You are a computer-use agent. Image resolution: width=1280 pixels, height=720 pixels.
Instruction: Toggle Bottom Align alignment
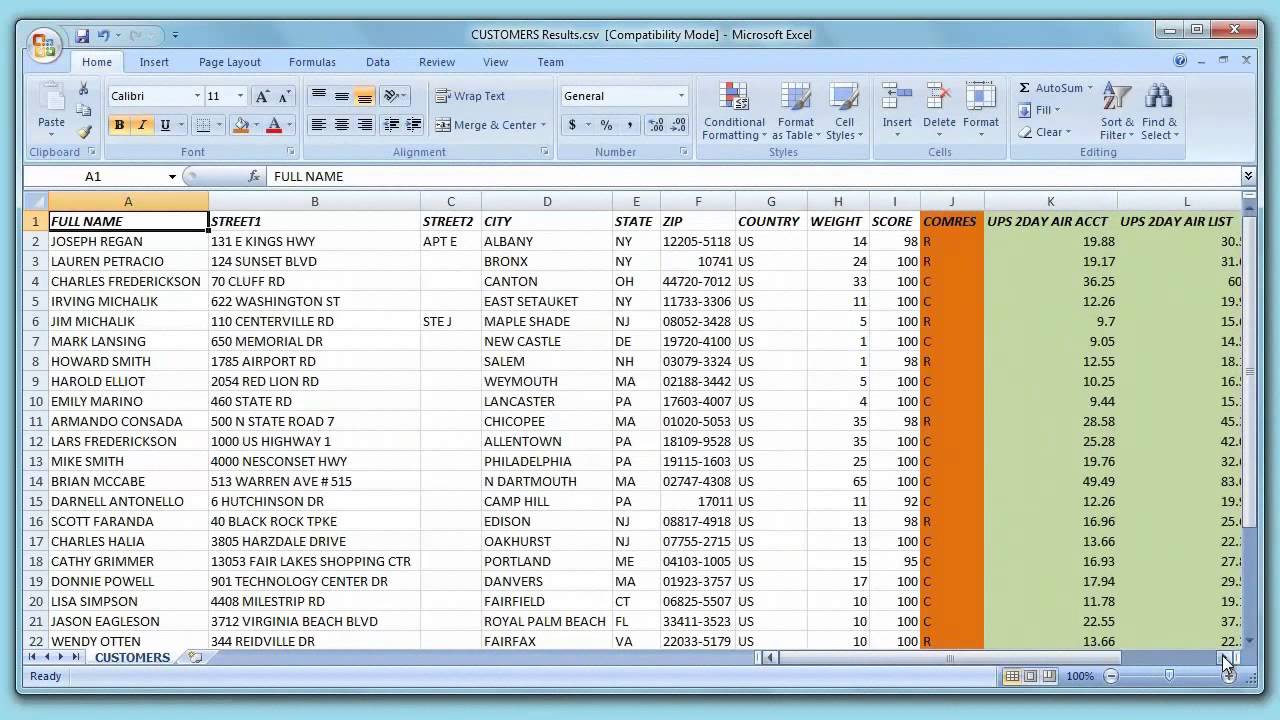365,96
